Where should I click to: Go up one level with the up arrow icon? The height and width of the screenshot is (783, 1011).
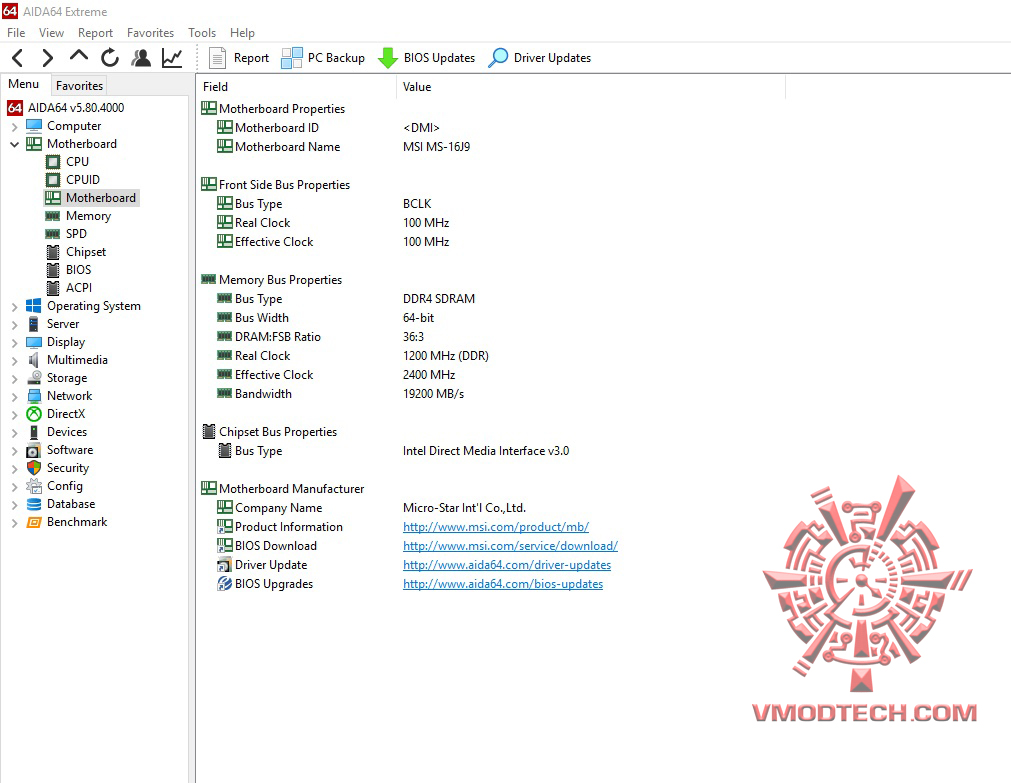click(x=79, y=57)
